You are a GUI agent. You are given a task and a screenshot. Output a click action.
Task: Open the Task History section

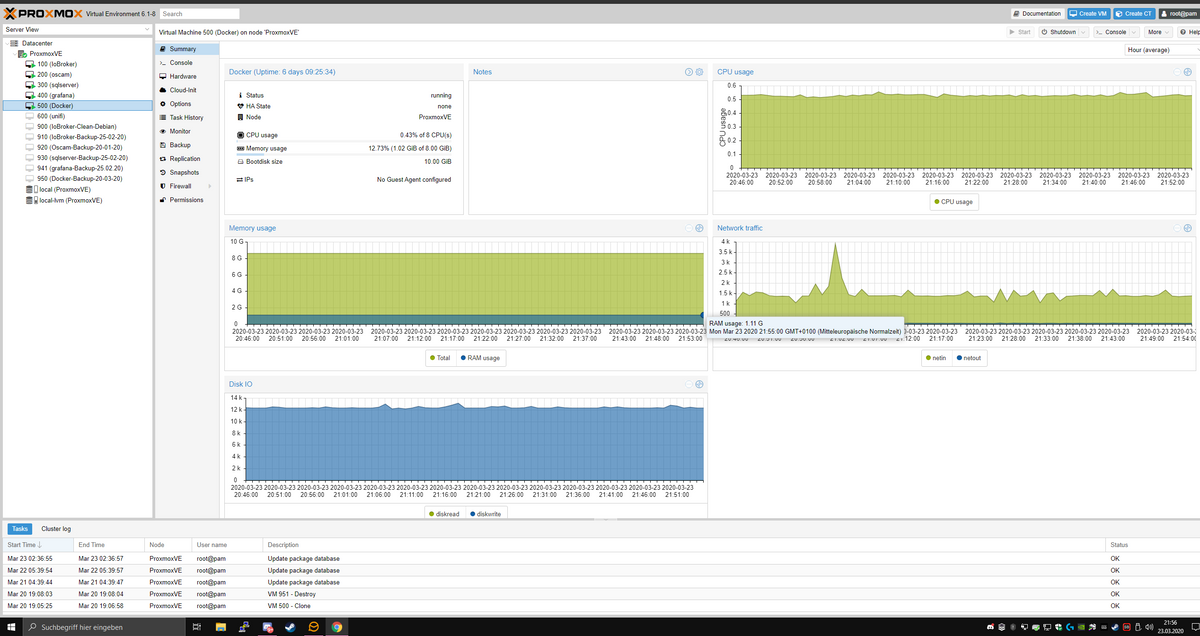tap(186, 117)
